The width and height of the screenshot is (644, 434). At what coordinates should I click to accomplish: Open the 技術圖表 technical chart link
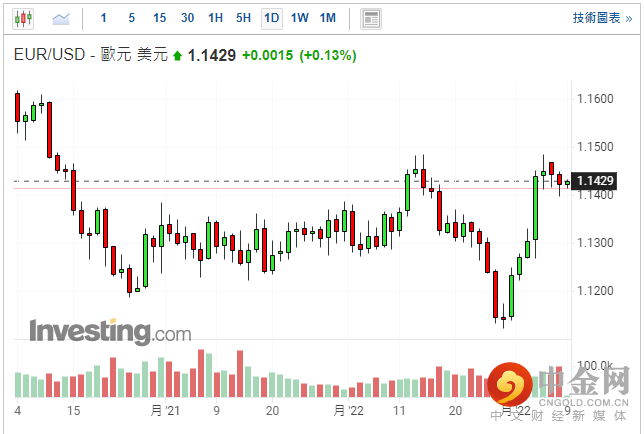[602, 18]
